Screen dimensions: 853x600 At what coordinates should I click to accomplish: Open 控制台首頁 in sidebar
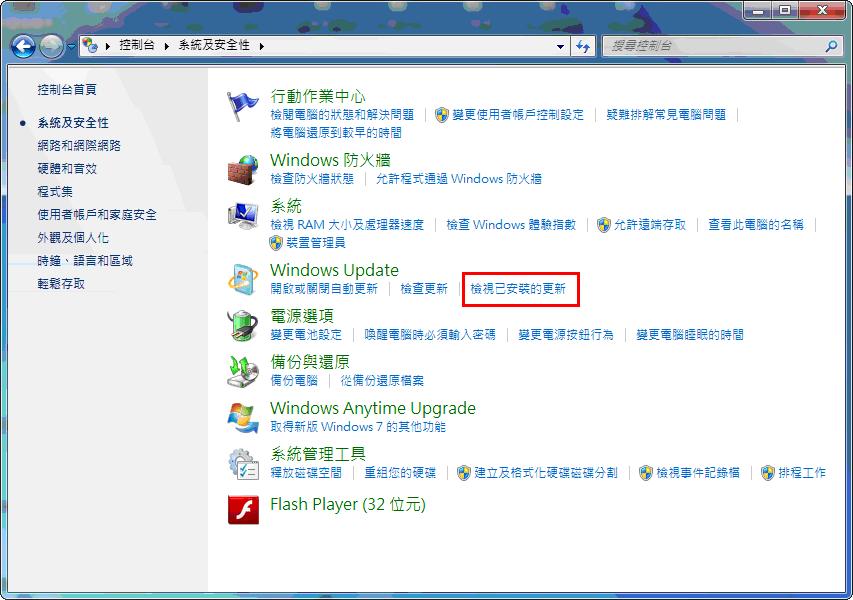click(x=67, y=90)
